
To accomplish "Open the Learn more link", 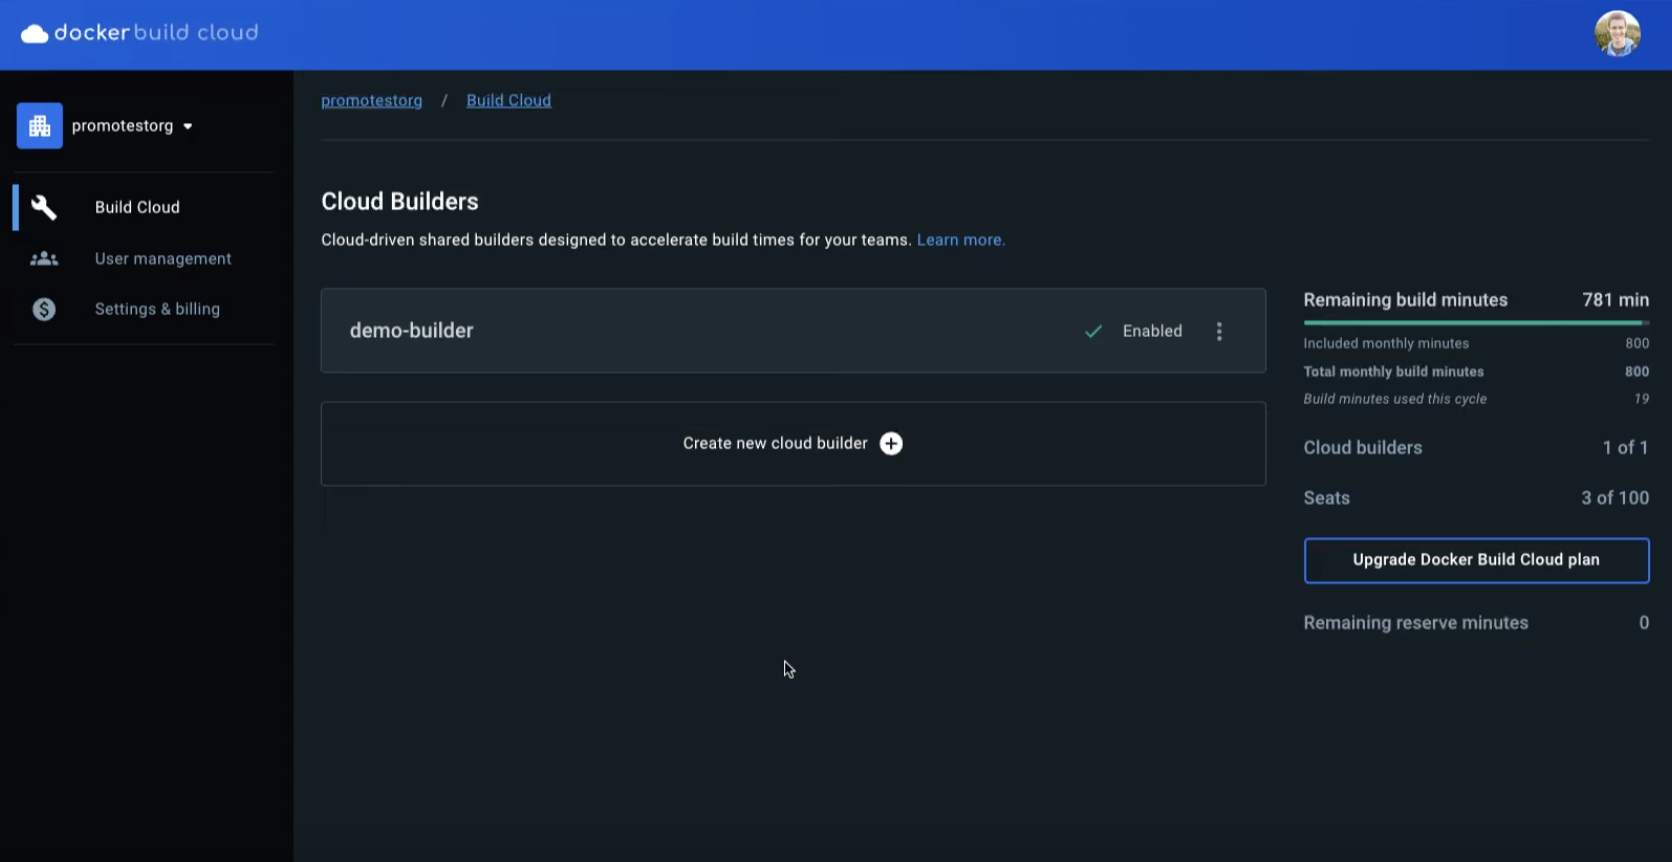I will tap(961, 240).
